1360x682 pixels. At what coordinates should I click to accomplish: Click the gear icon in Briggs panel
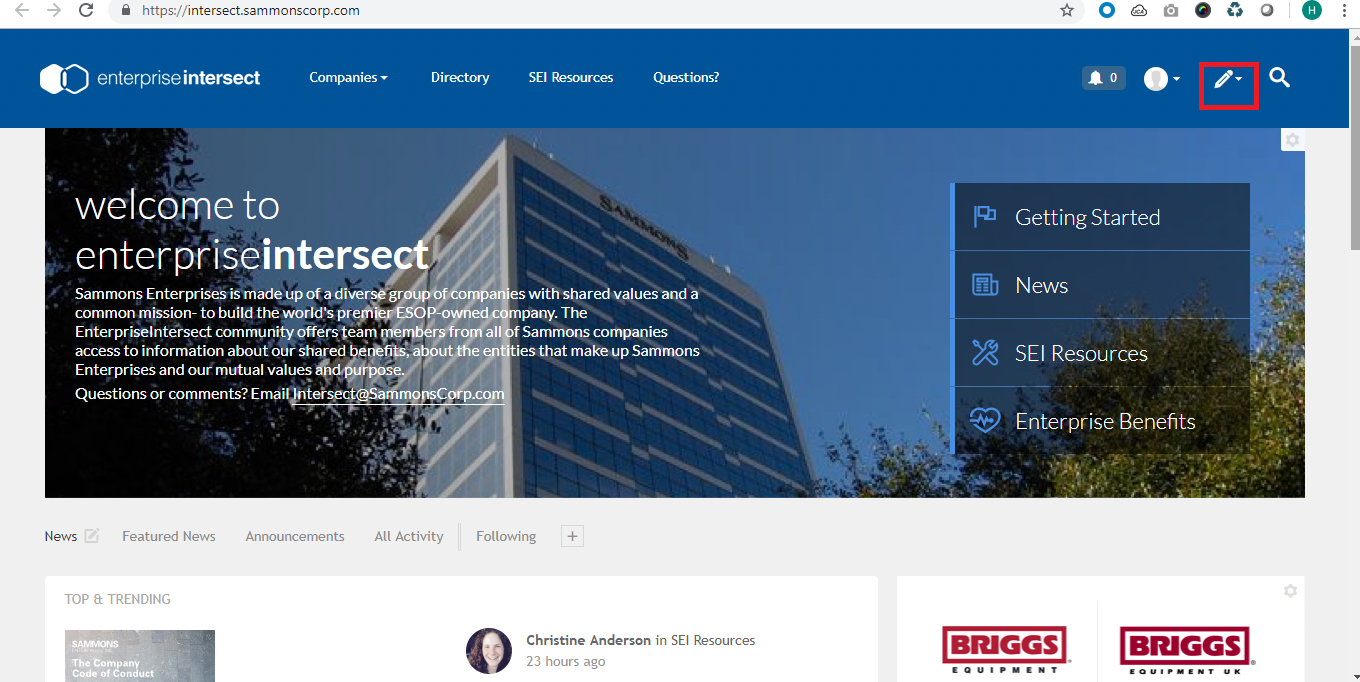coord(1290,591)
